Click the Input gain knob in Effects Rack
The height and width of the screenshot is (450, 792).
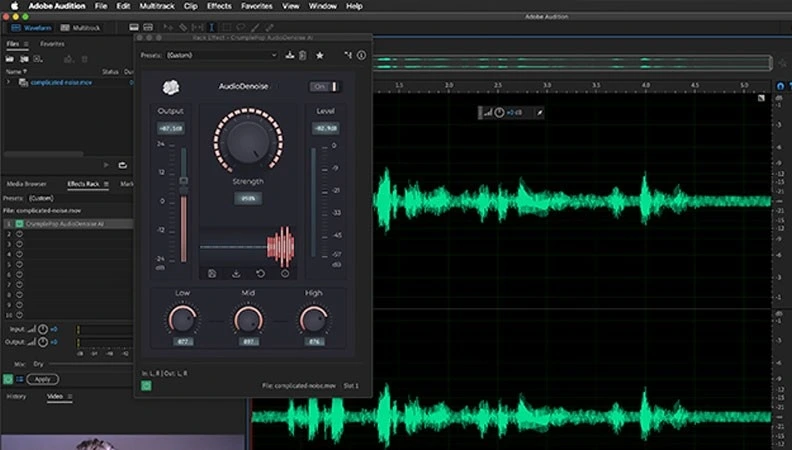[43, 329]
